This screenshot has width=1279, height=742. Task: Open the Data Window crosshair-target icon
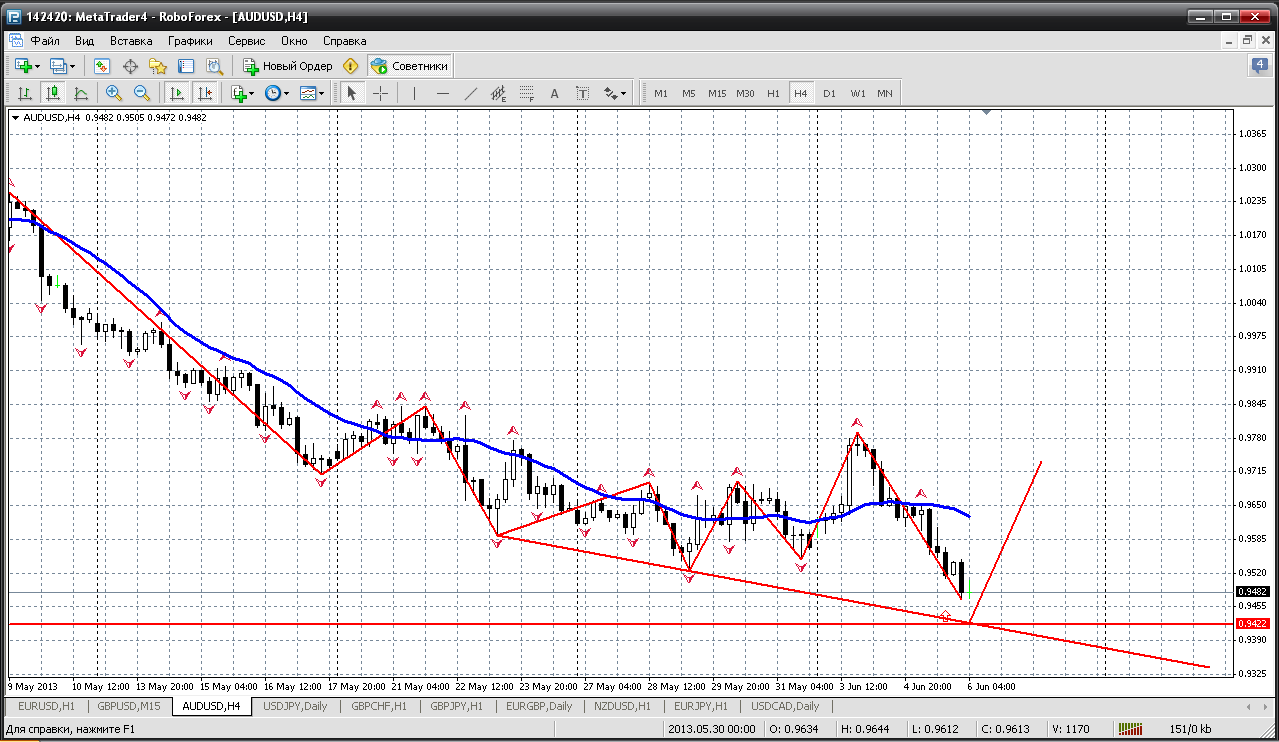pos(130,66)
